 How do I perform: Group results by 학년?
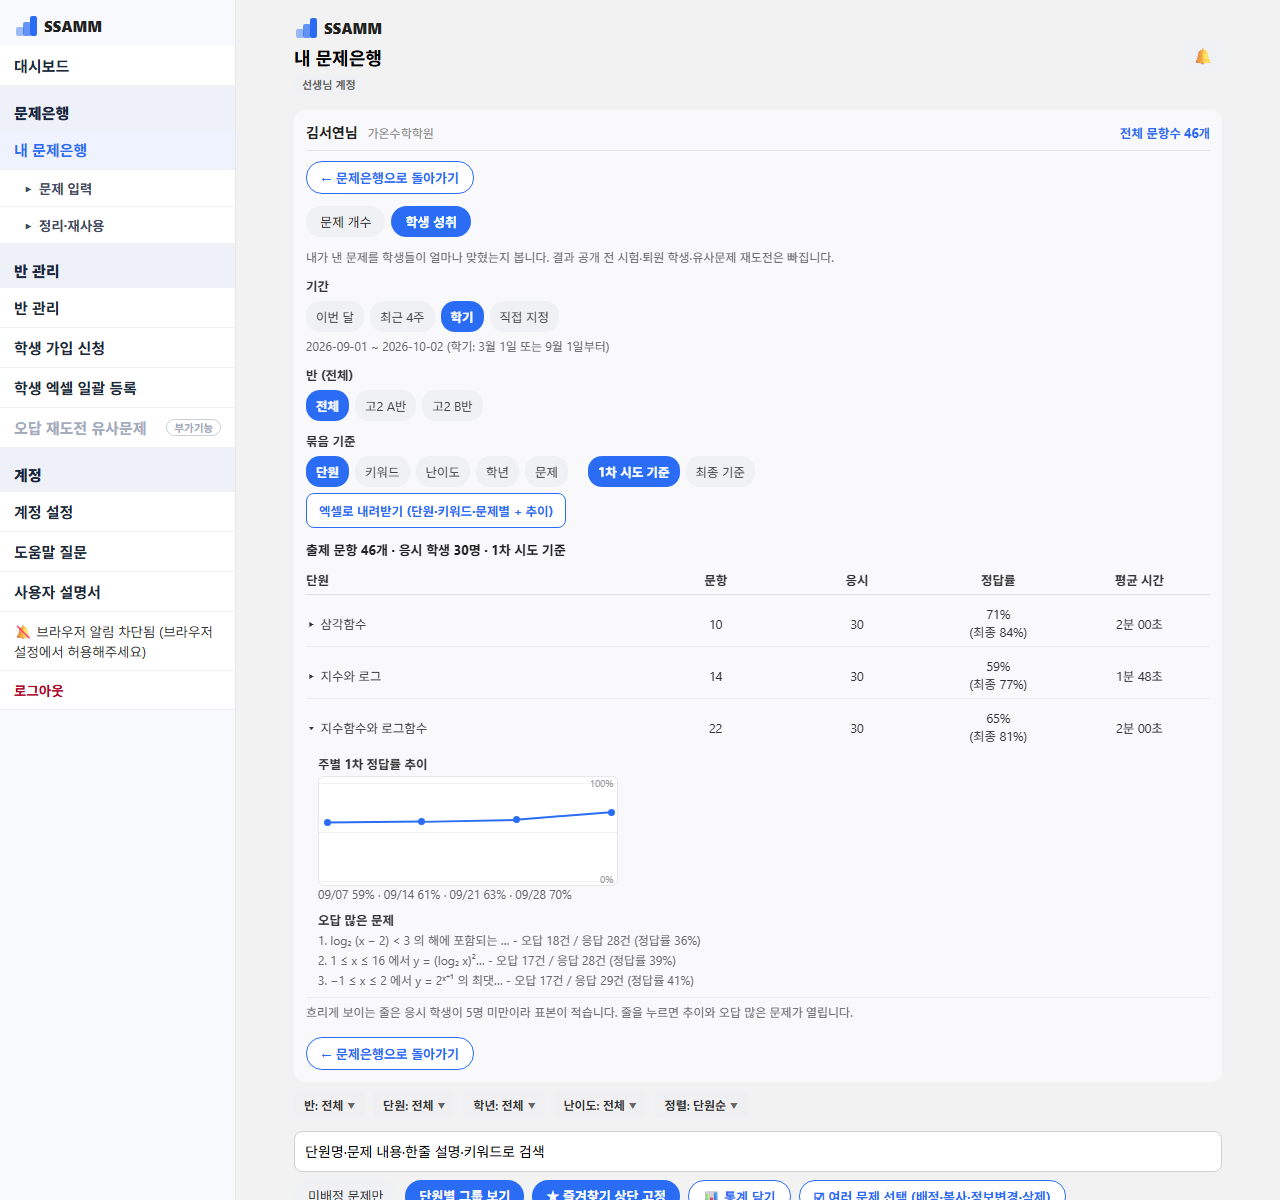pos(497,472)
